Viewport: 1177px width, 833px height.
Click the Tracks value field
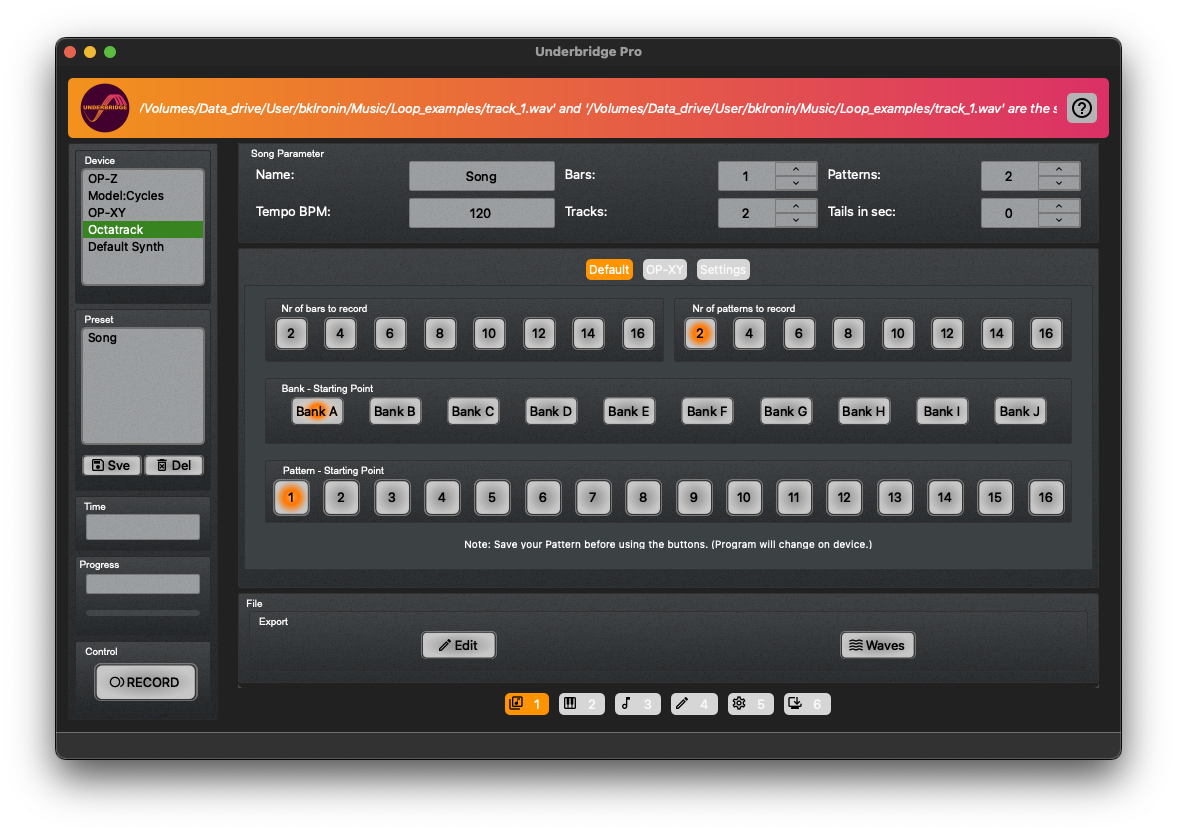[x=747, y=213]
